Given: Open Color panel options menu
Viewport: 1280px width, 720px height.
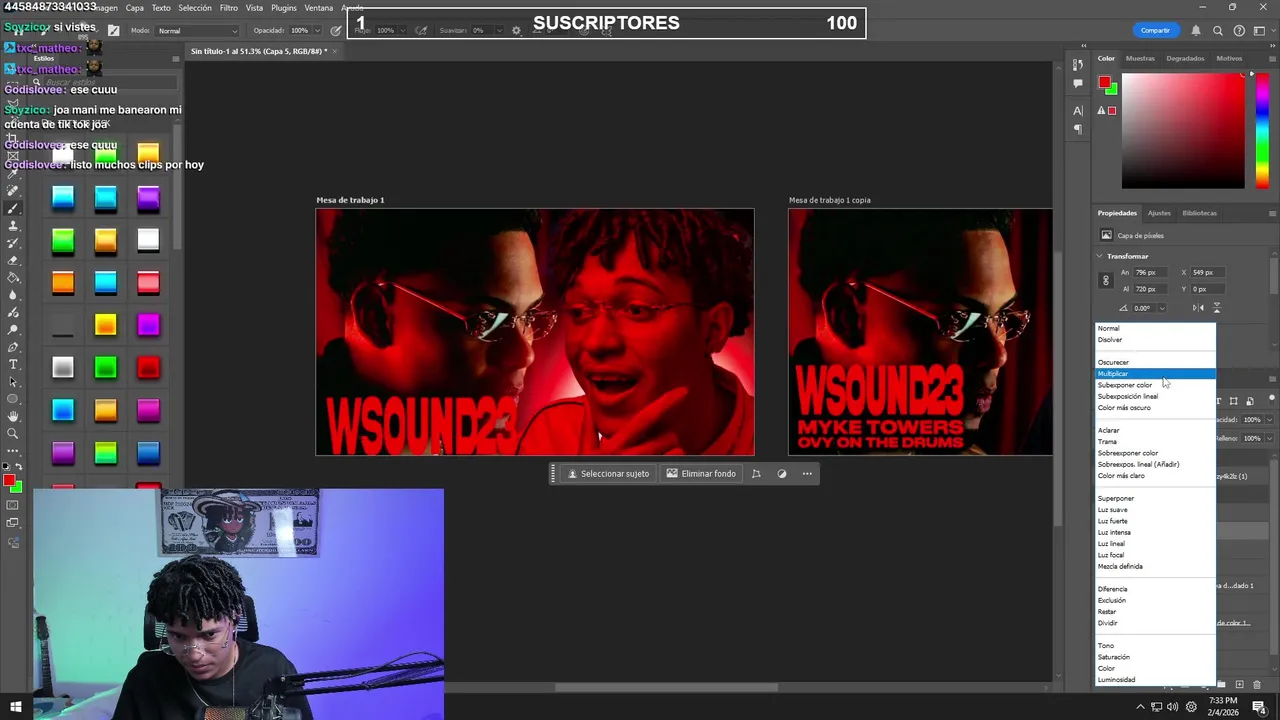Looking at the screenshot, I should [x=1272, y=58].
